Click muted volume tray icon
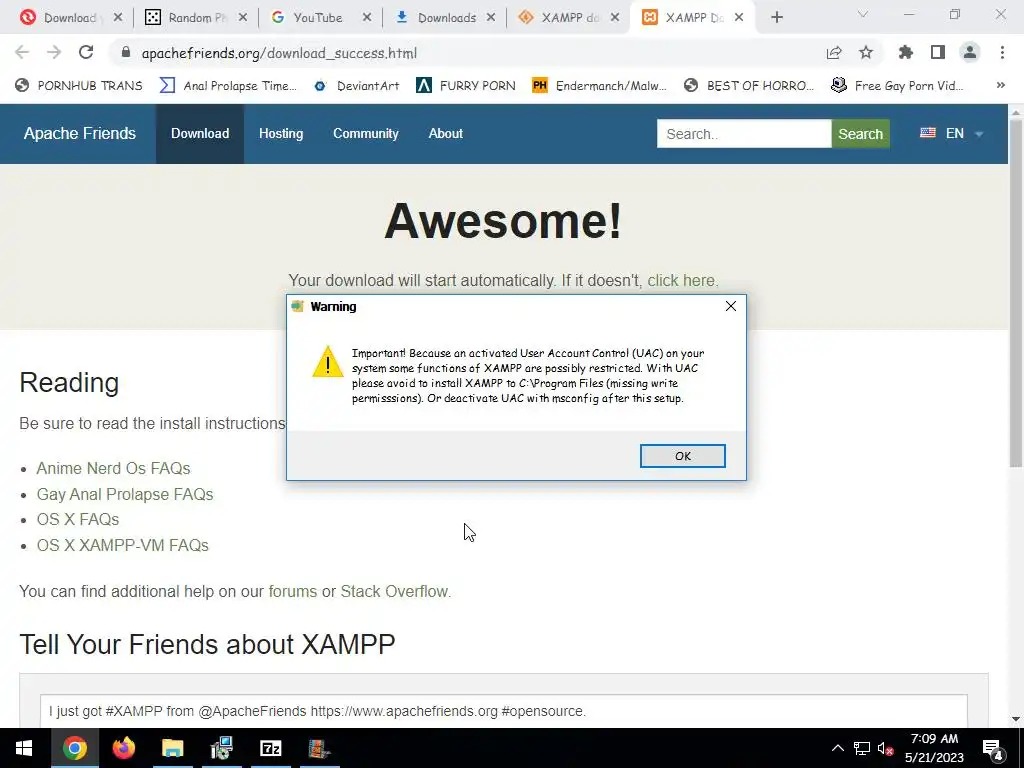1024x768 pixels. 886,748
